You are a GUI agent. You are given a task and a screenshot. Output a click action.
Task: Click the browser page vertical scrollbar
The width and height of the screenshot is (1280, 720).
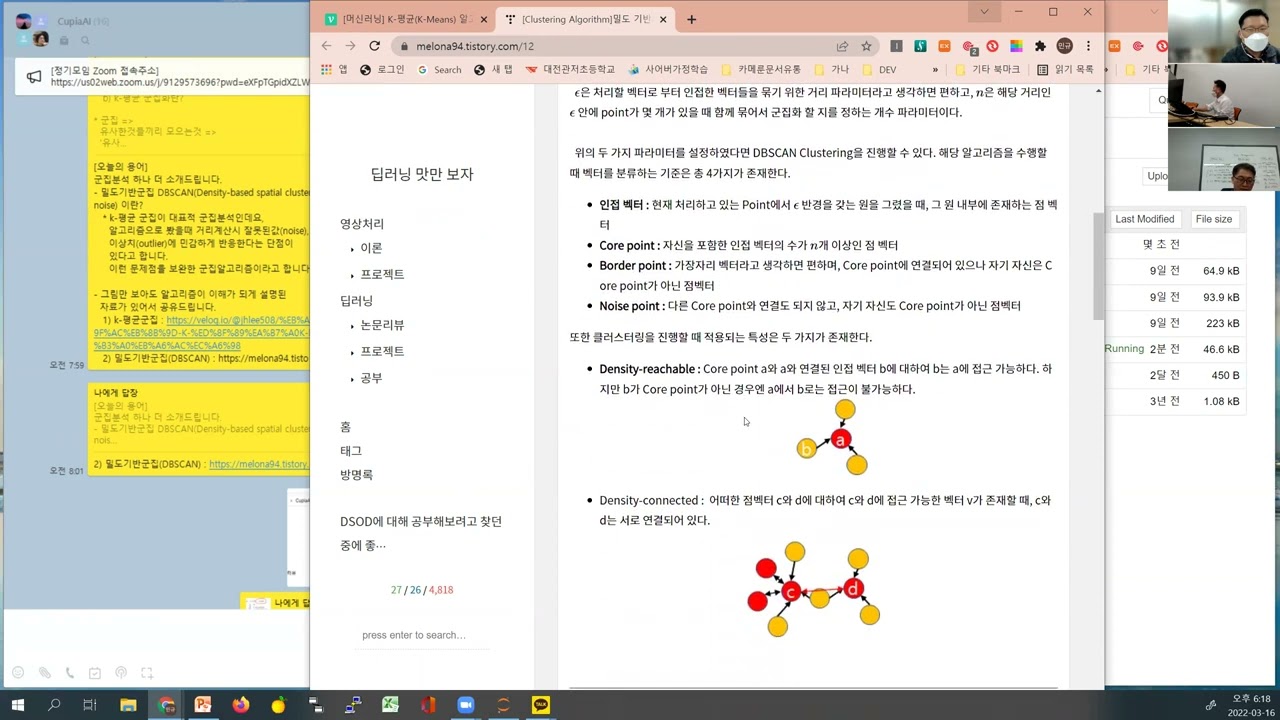(x=1098, y=265)
